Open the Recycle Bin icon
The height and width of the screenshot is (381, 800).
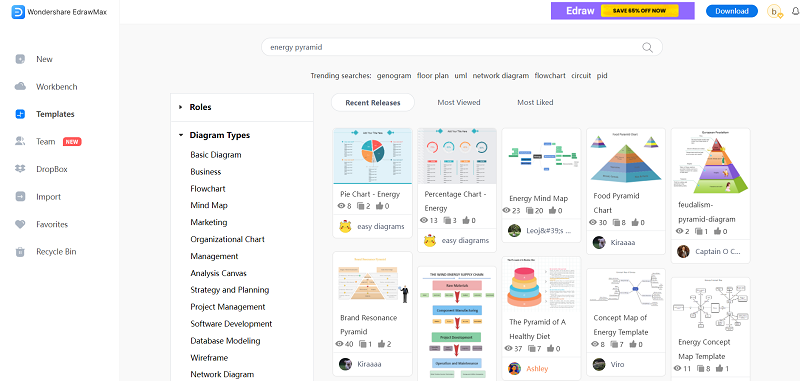coord(20,252)
